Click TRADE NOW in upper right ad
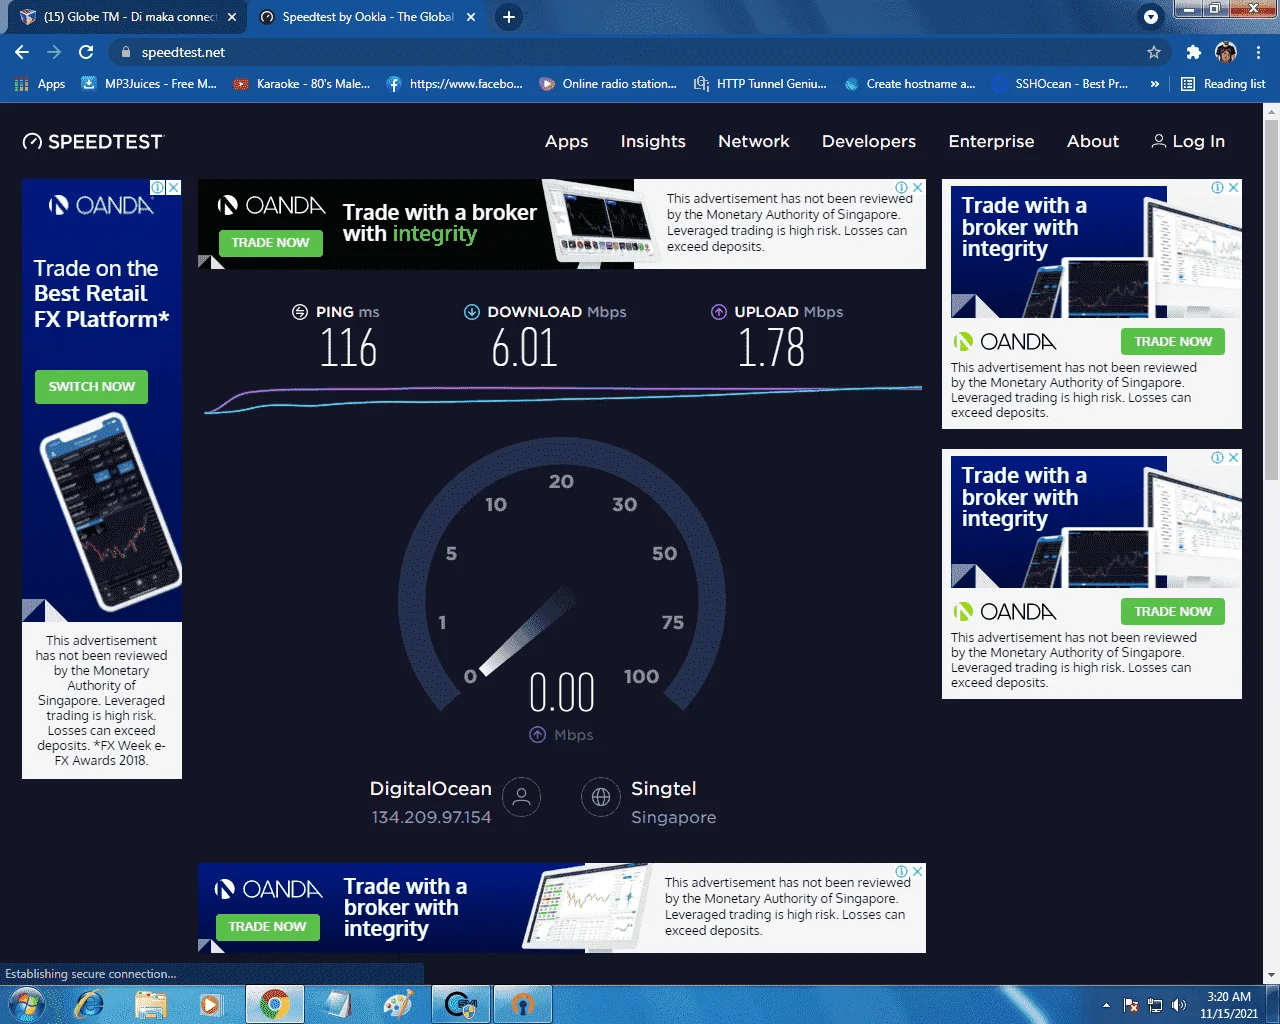Screen dimensions: 1280x1024 (1173, 342)
